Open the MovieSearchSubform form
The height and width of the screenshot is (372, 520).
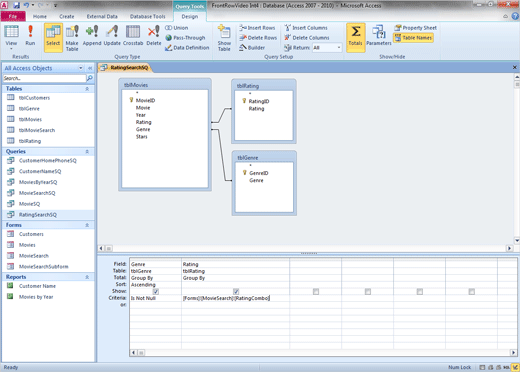pyautogui.click(x=43, y=267)
